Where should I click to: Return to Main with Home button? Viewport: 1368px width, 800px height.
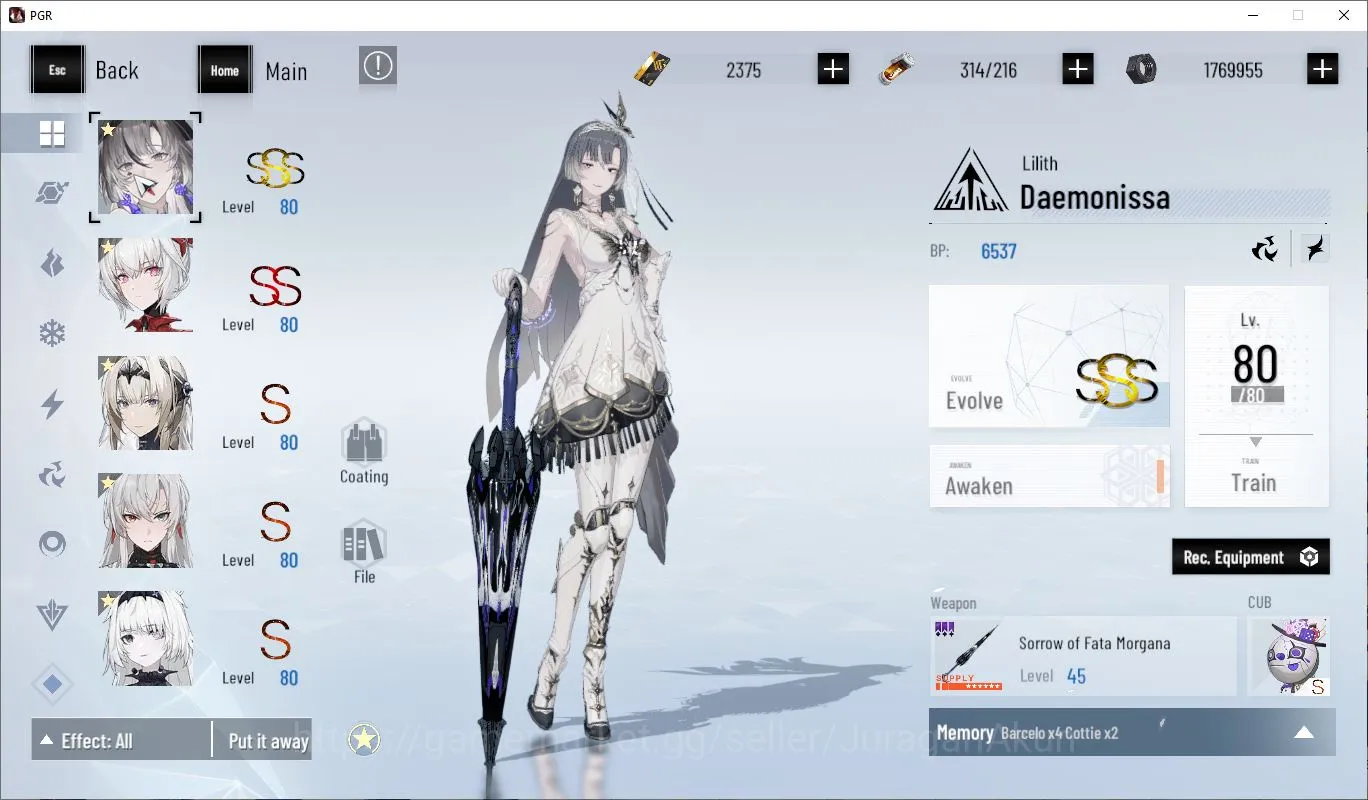225,70
